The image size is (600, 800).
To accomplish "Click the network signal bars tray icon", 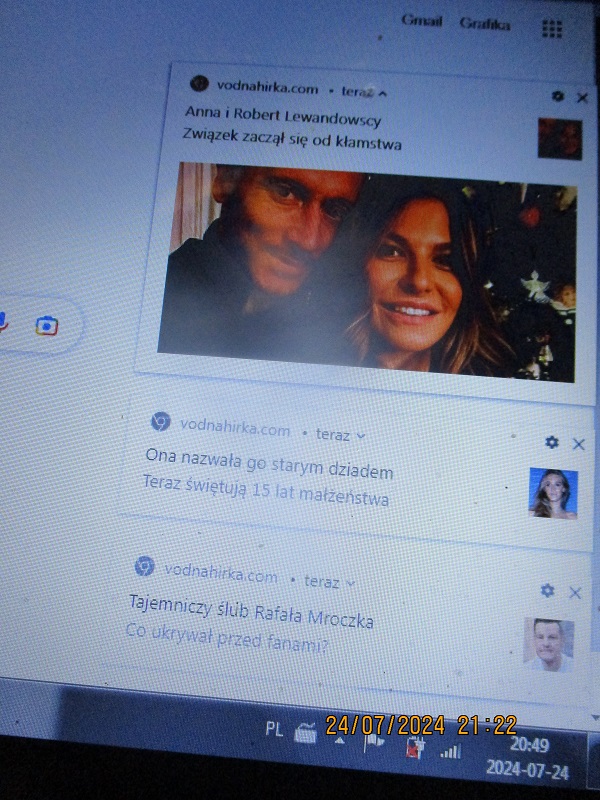I will (x=451, y=750).
